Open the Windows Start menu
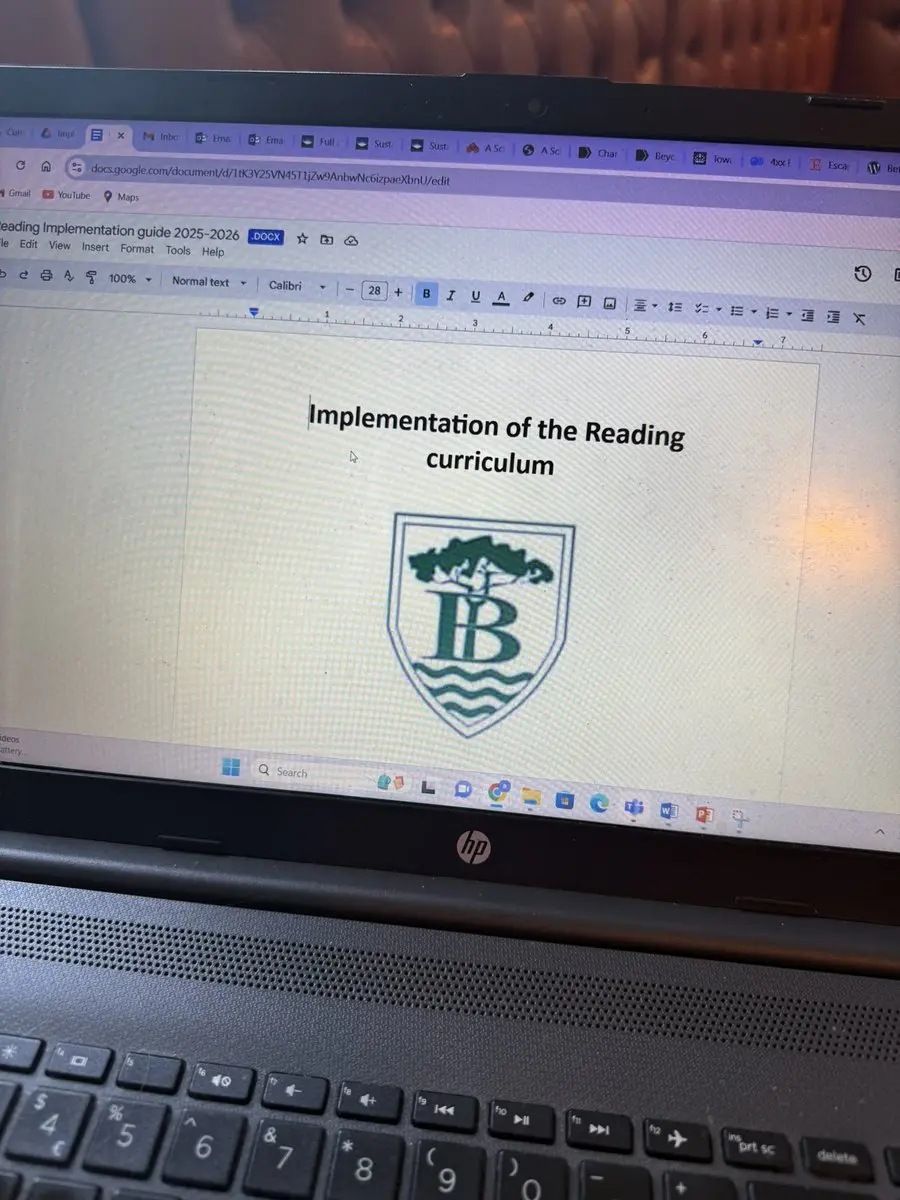This screenshot has width=900, height=1200. tap(231, 768)
